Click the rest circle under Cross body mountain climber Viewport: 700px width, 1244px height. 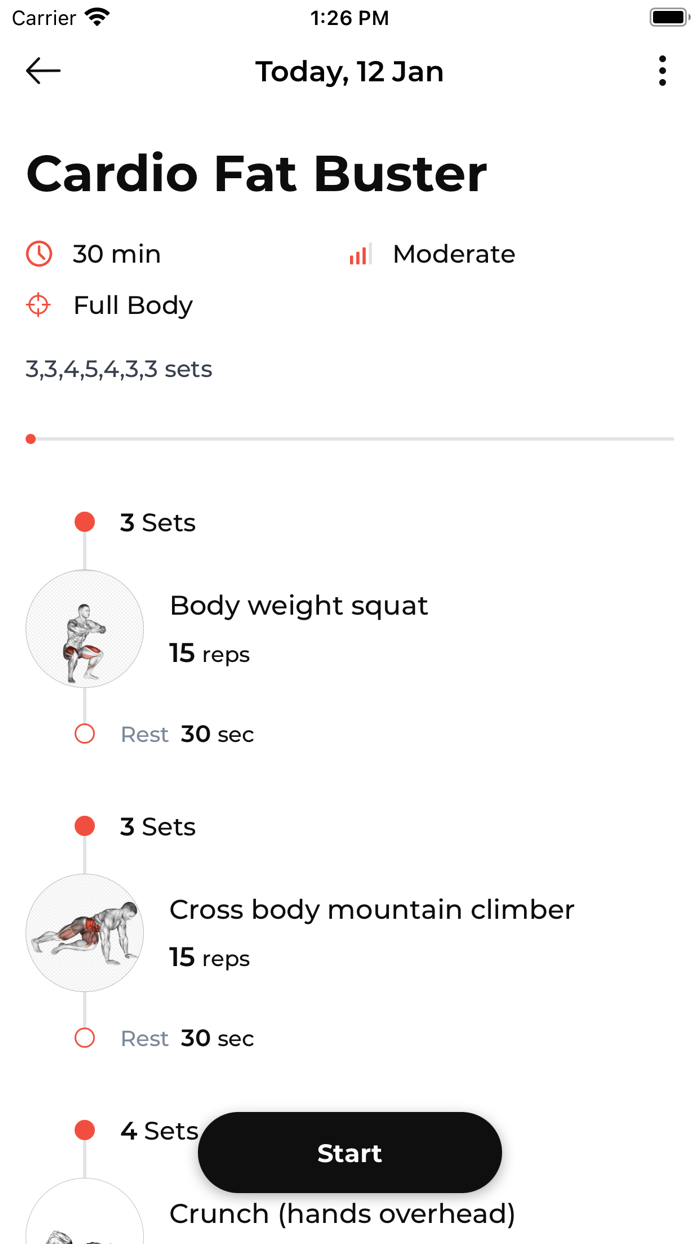(84, 1038)
